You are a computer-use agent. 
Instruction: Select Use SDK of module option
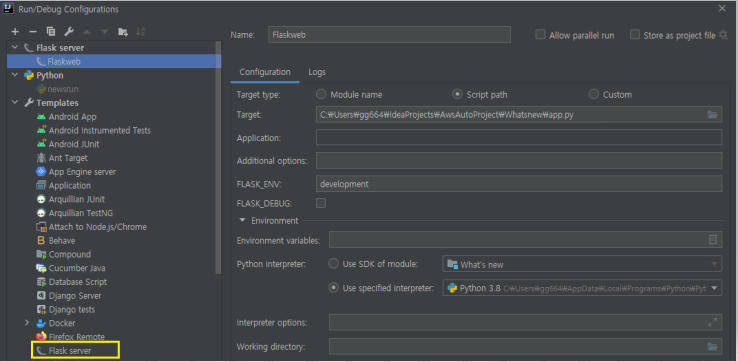pos(334,264)
